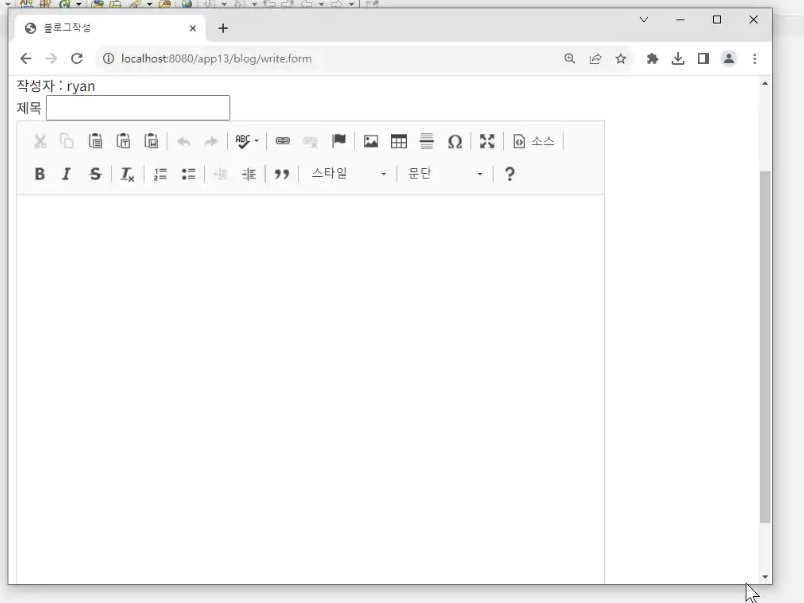Image resolution: width=804 pixels, height=603 pixels.
Task: Toggle bulleted list
Action: [189, 174]
